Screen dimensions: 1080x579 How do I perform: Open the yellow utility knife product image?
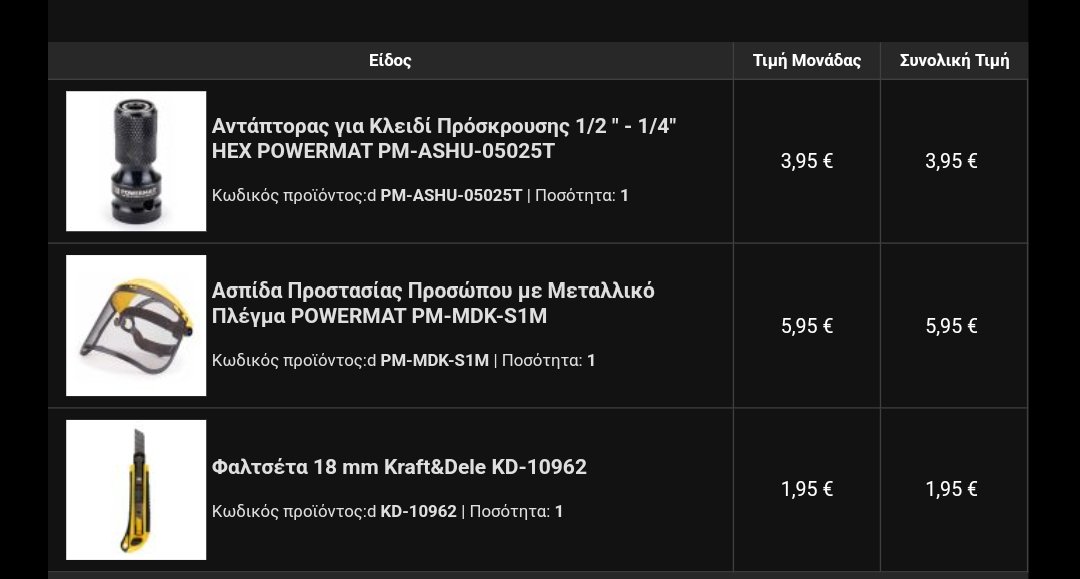(x=136, y=489)
